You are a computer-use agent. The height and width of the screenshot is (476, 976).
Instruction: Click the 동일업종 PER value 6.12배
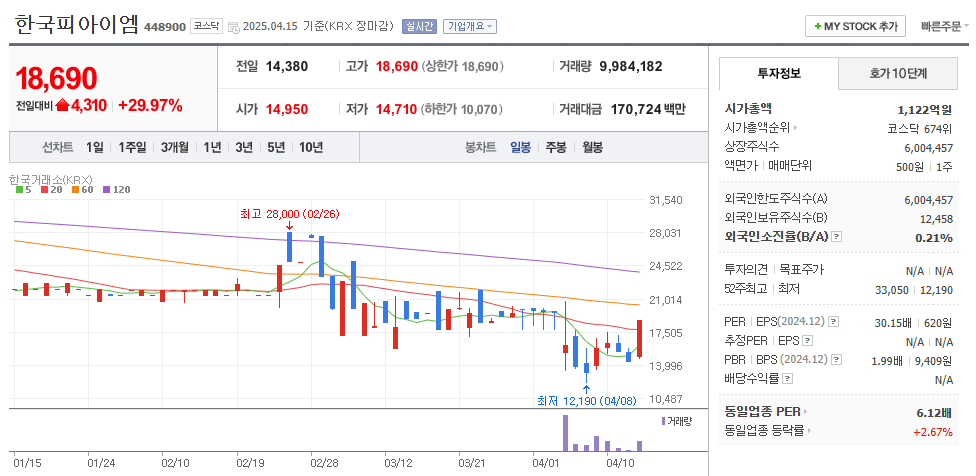(935, 412)
